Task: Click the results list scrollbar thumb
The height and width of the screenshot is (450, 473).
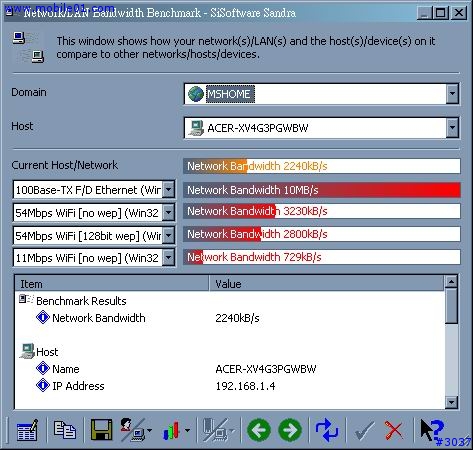Action: point(451,306)
